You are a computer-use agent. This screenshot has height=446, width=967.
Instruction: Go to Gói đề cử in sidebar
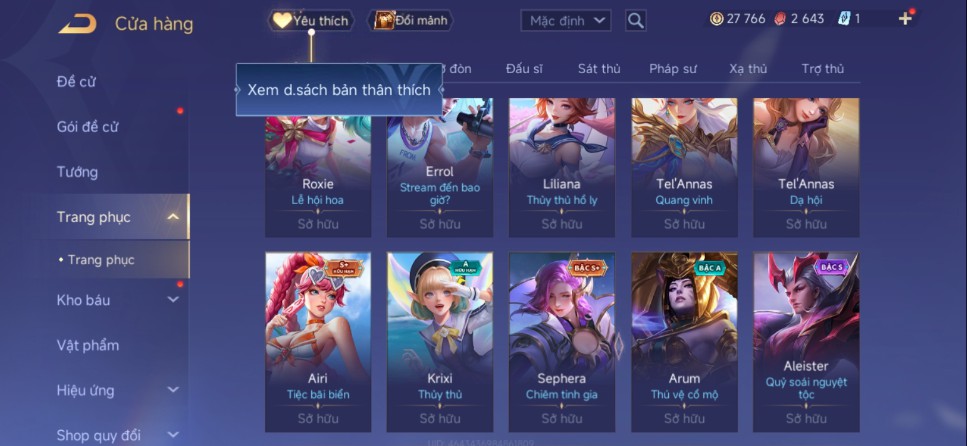coord(88,126)
